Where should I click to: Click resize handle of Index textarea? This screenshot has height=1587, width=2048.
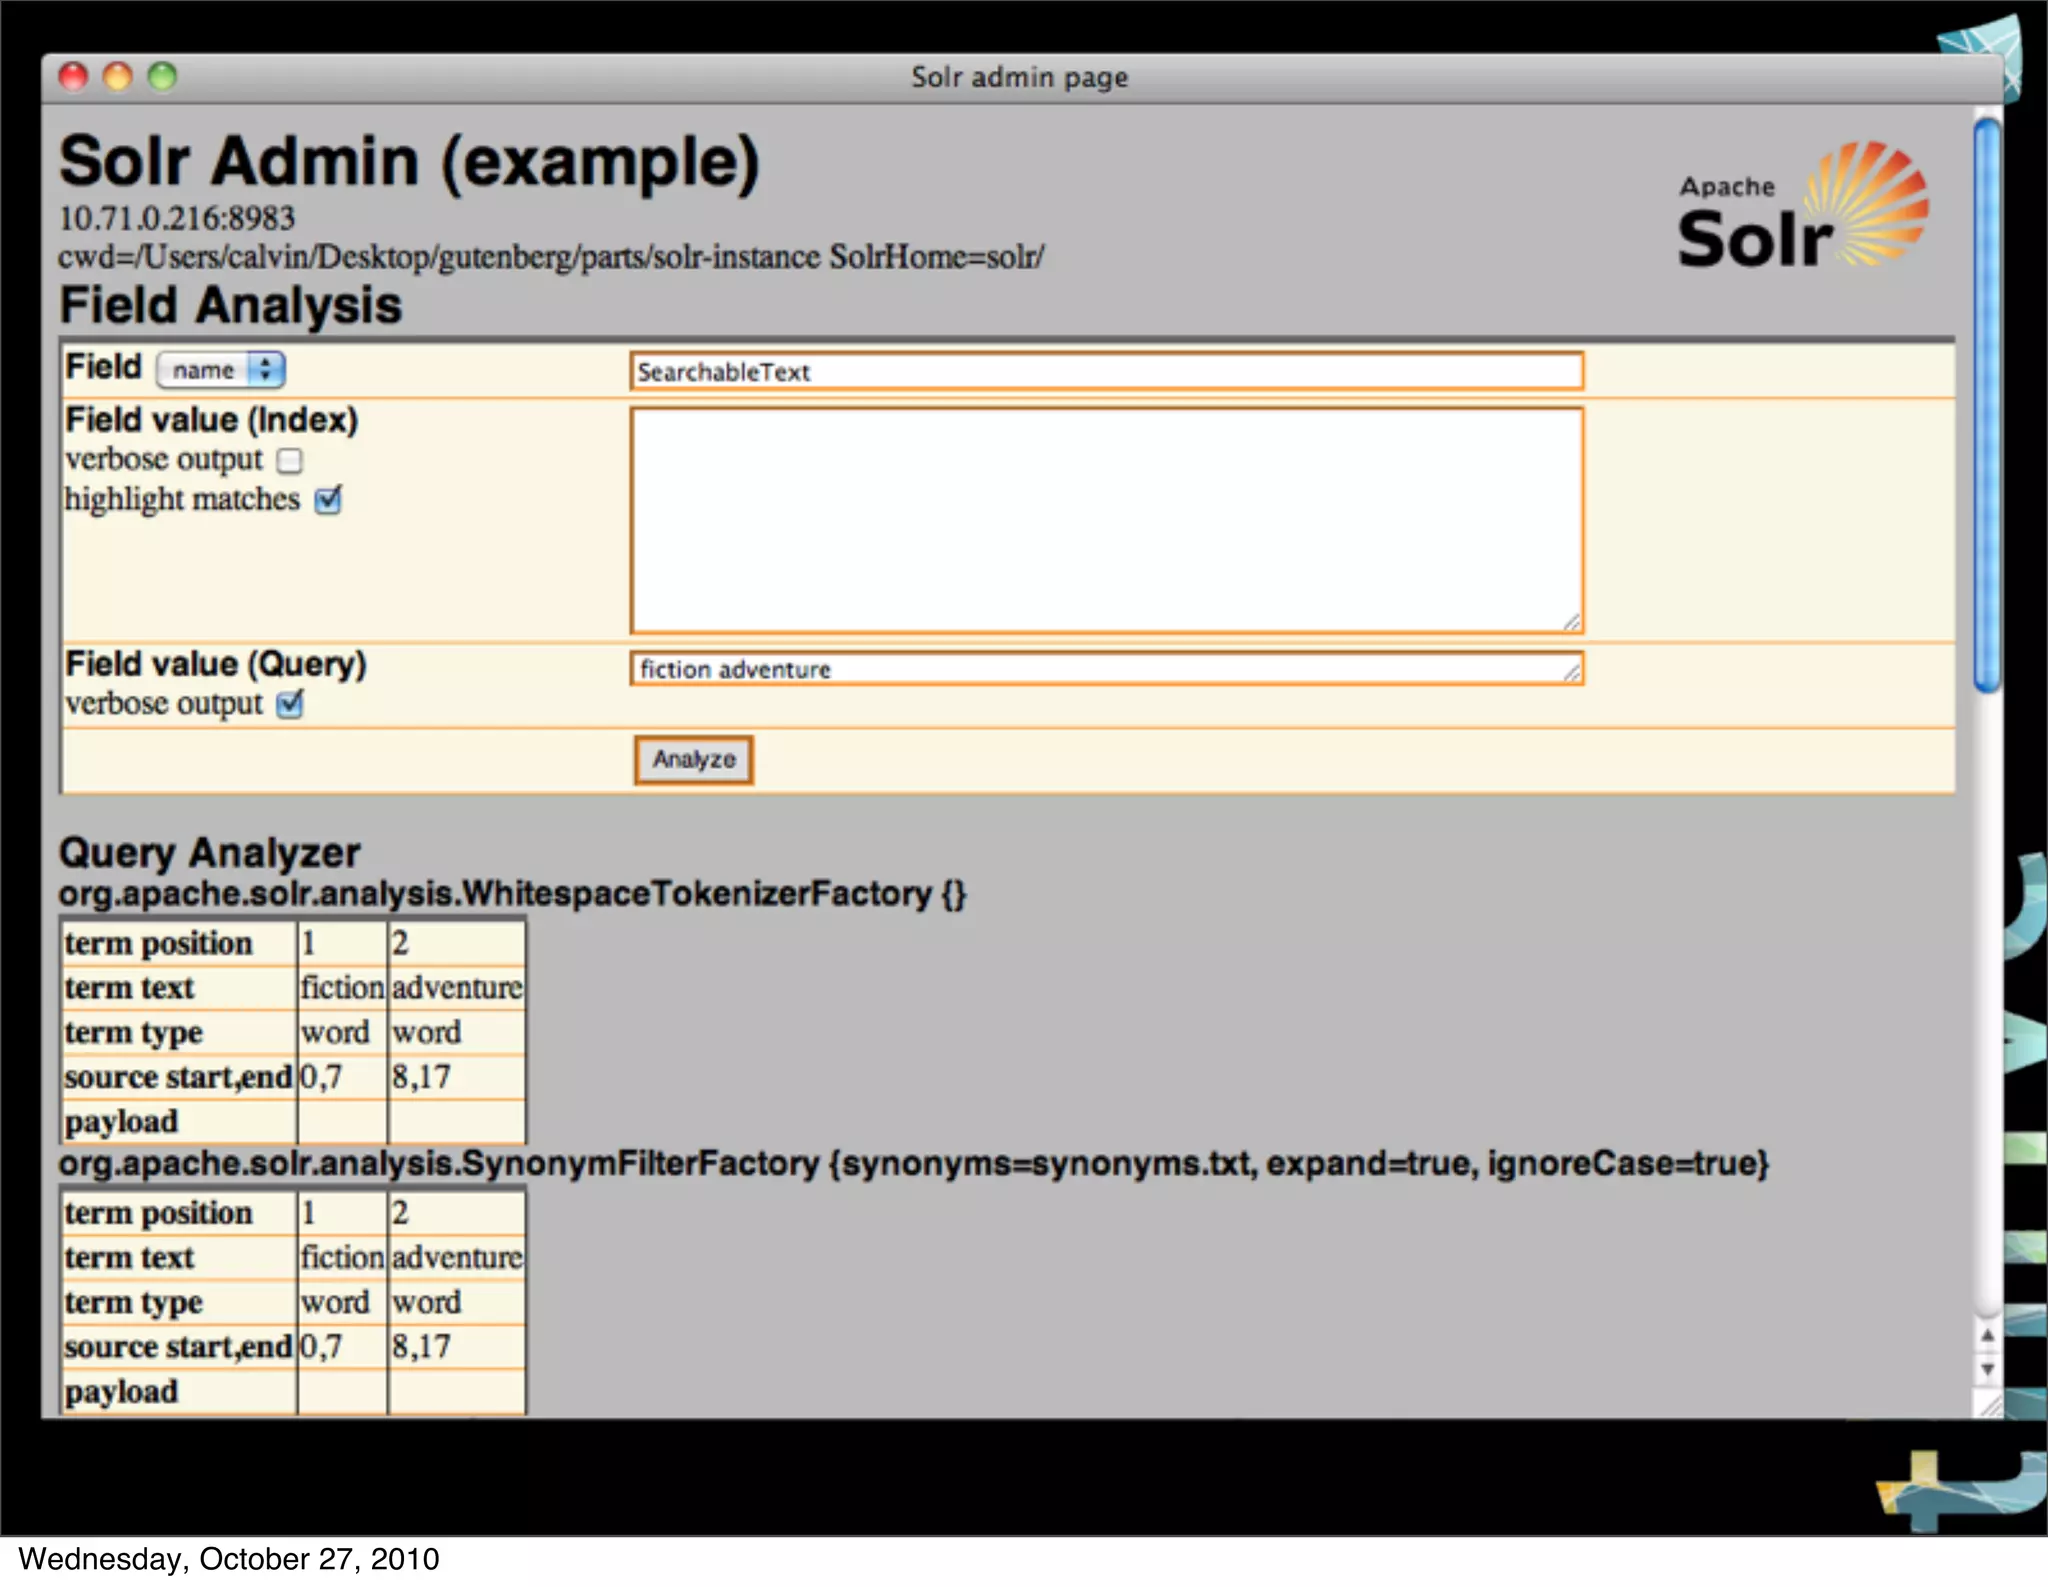(x=1572, y=623)
